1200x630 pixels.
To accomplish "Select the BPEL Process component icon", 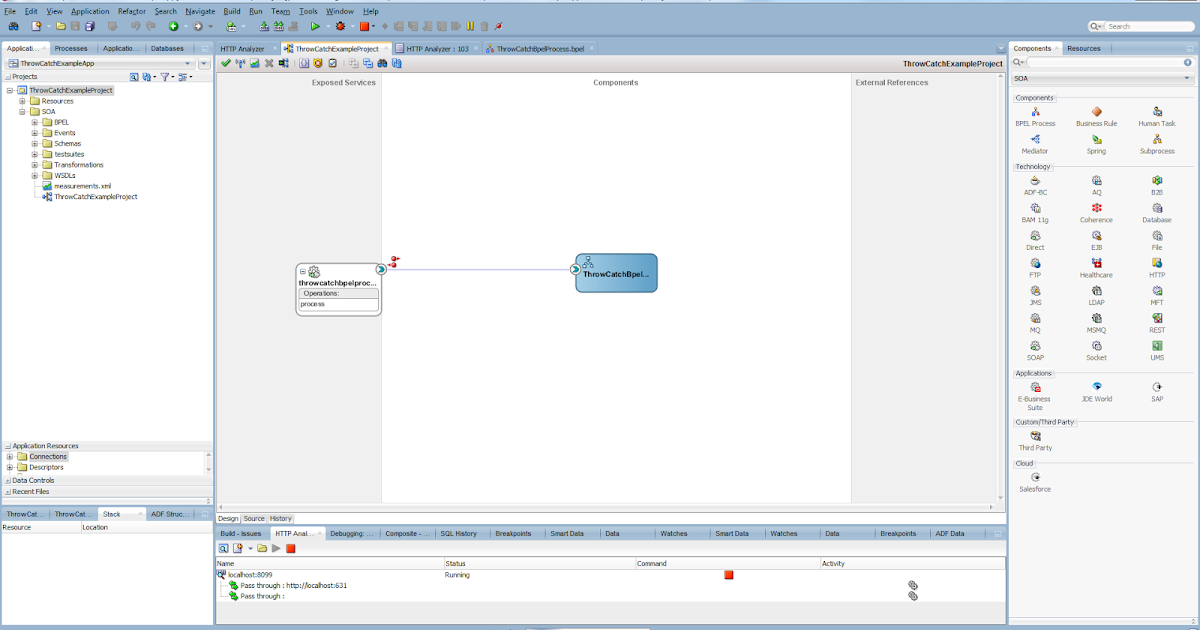I will coord(1035,112).
